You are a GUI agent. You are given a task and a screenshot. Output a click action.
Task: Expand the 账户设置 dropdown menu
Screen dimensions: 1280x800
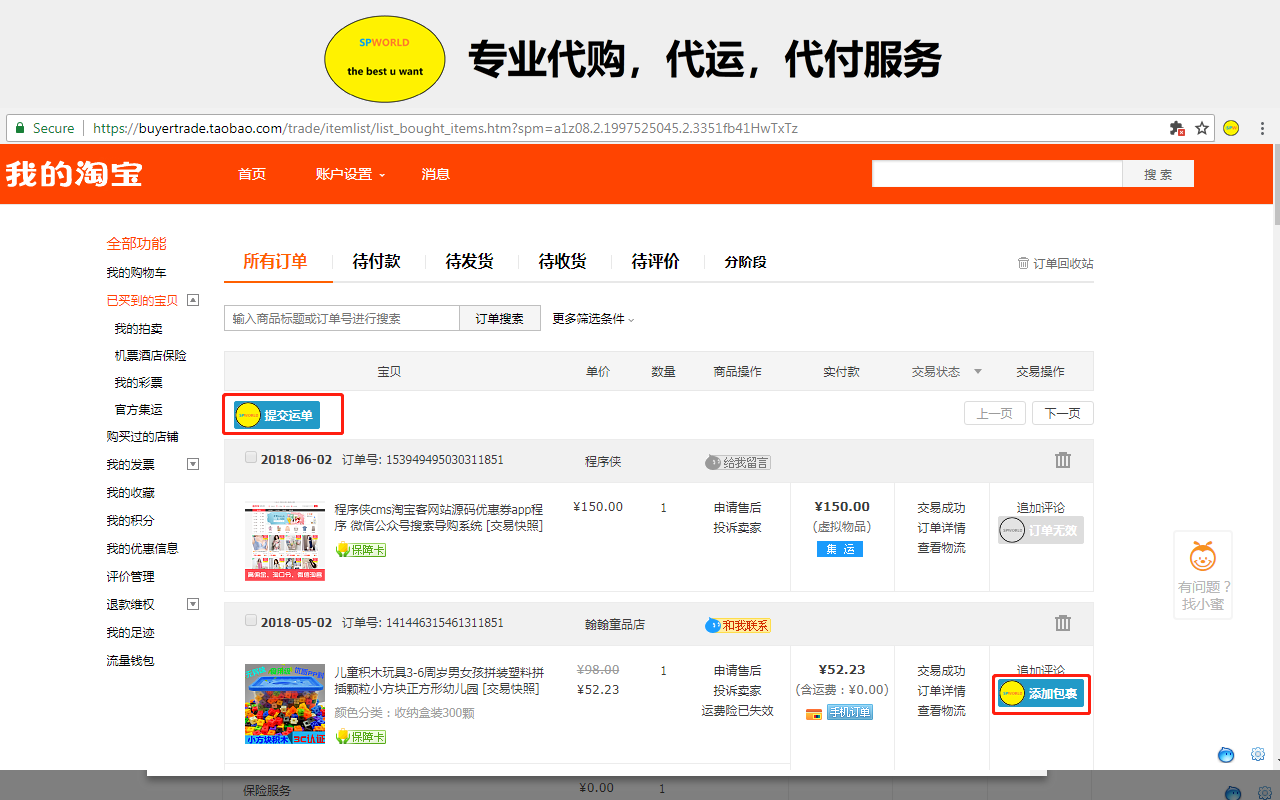click(x=350, y=174)
